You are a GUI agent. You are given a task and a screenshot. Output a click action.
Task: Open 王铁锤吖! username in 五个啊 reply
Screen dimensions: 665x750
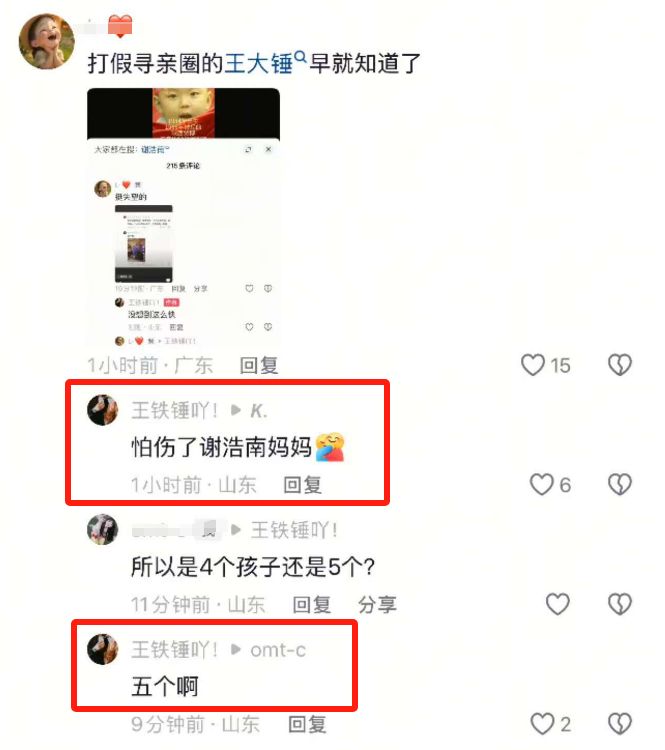[x=175, y=650]
